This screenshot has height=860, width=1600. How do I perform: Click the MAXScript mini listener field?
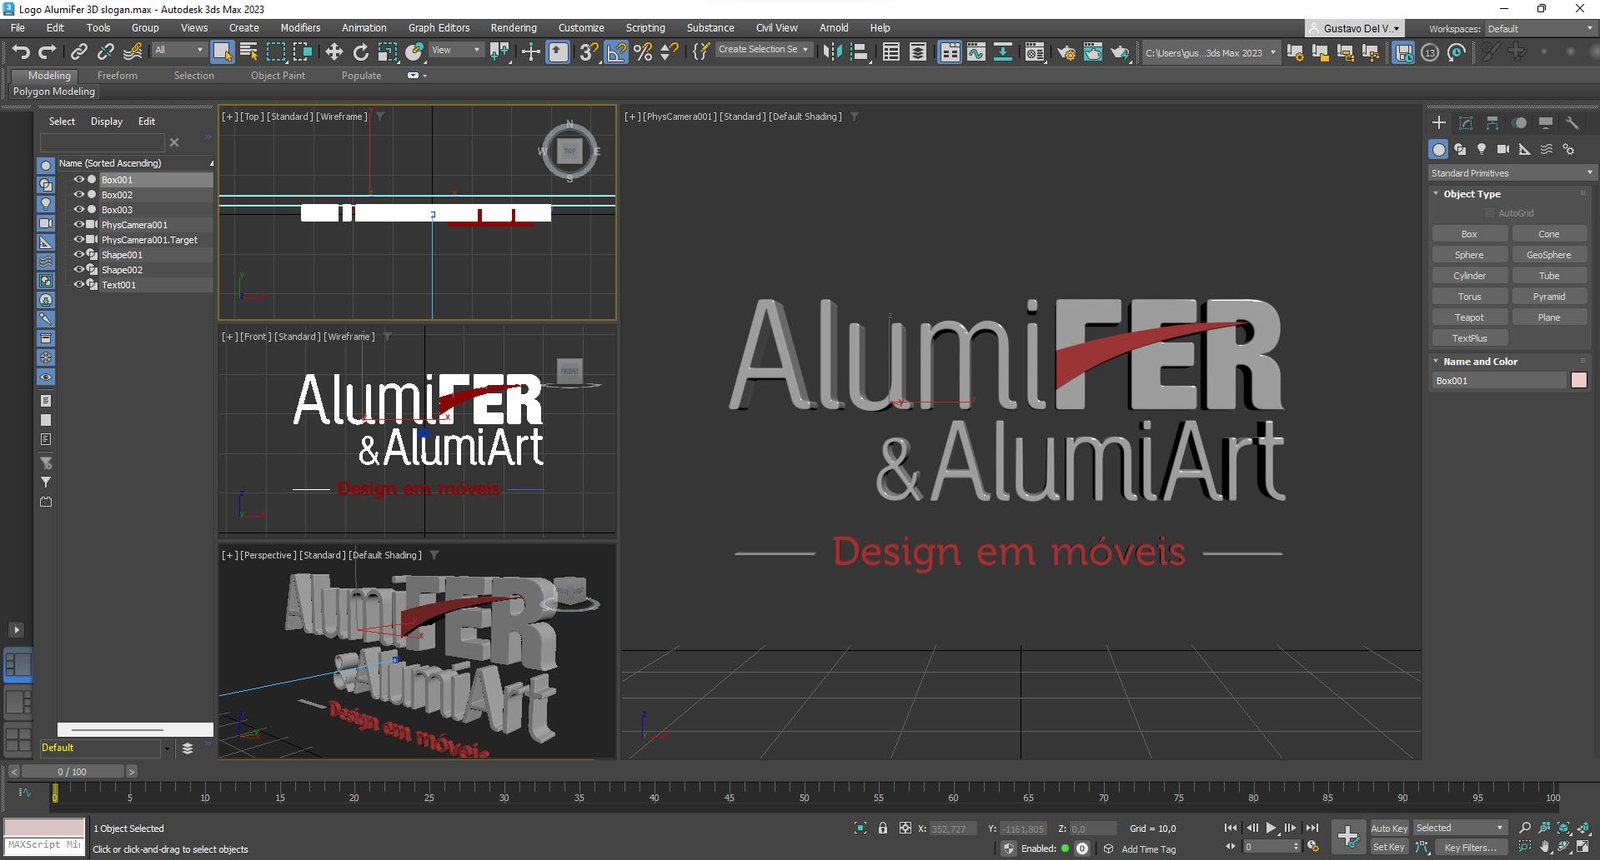[x=44, y=845]
